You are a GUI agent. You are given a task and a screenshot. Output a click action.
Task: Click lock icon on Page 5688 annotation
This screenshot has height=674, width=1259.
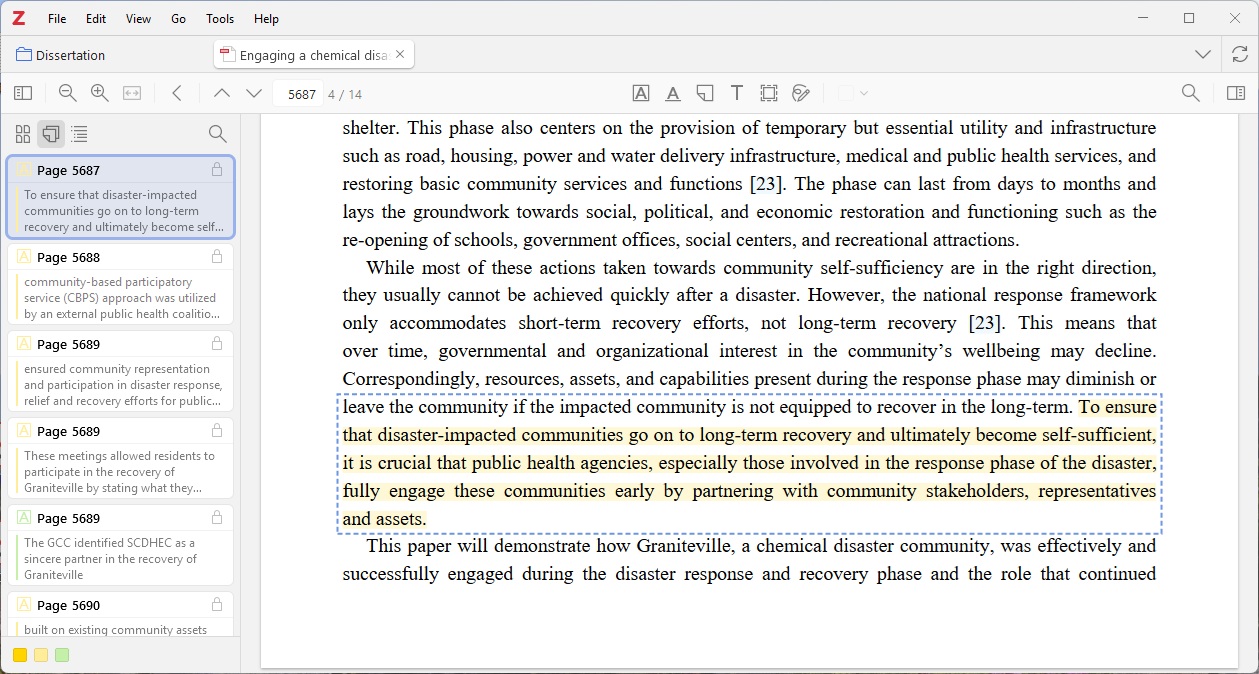pos(217,257)
